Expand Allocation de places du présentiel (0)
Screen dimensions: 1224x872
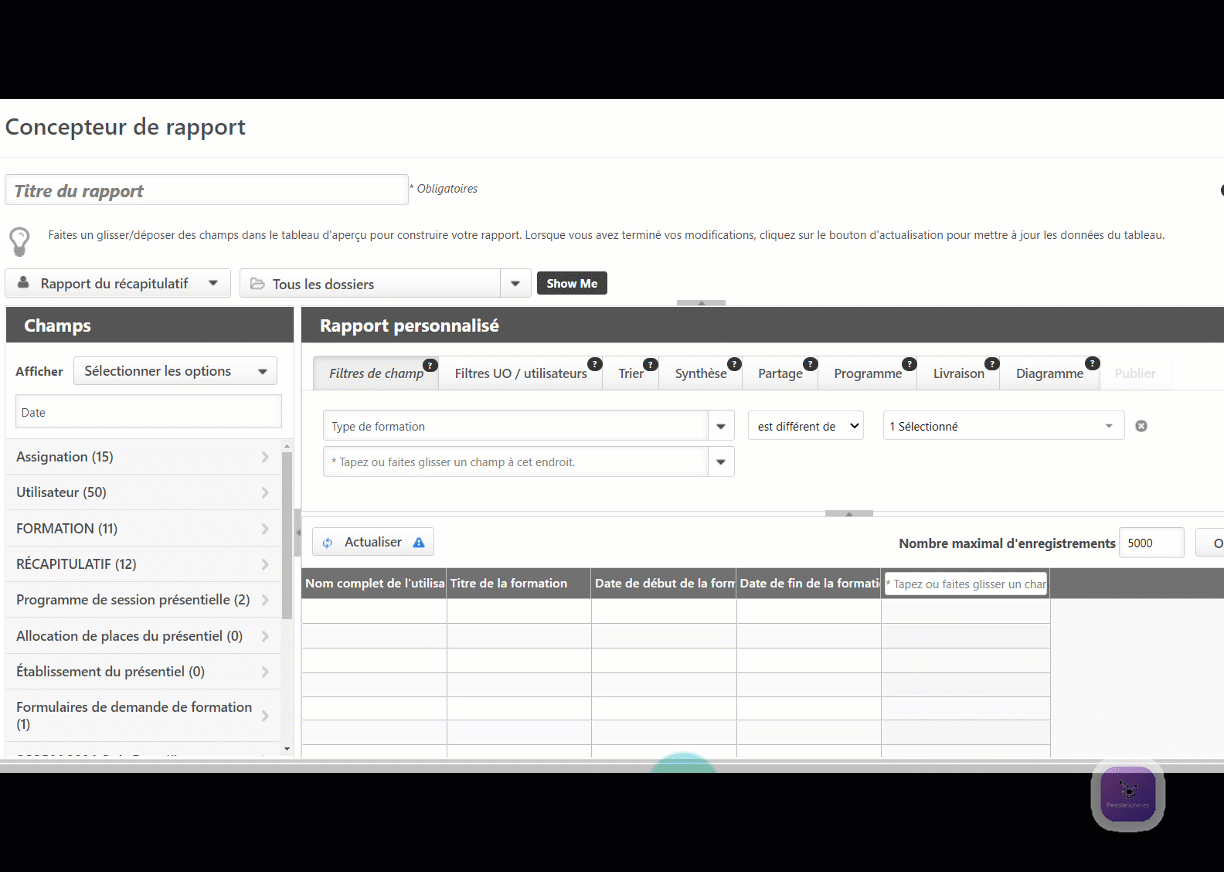click(143, 636)
